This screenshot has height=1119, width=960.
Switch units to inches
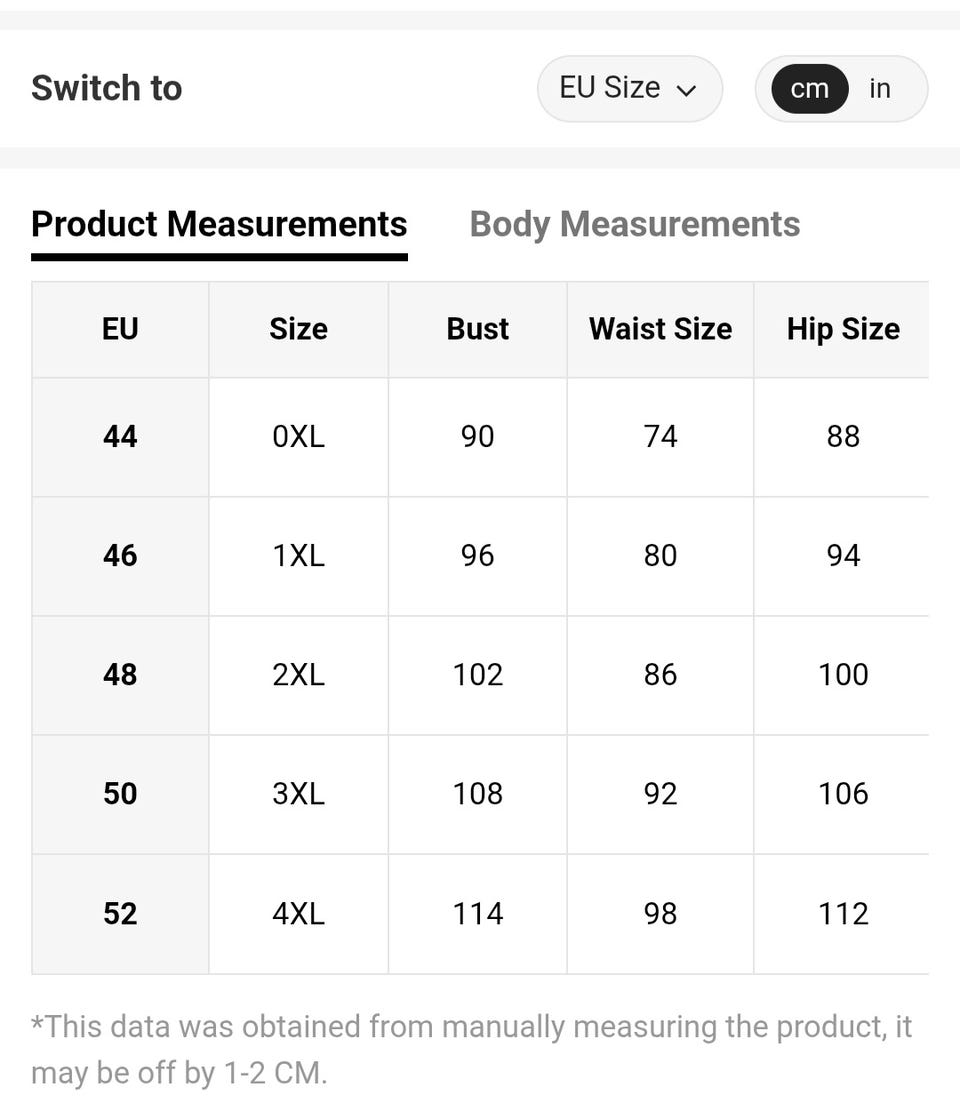[879, 89]
